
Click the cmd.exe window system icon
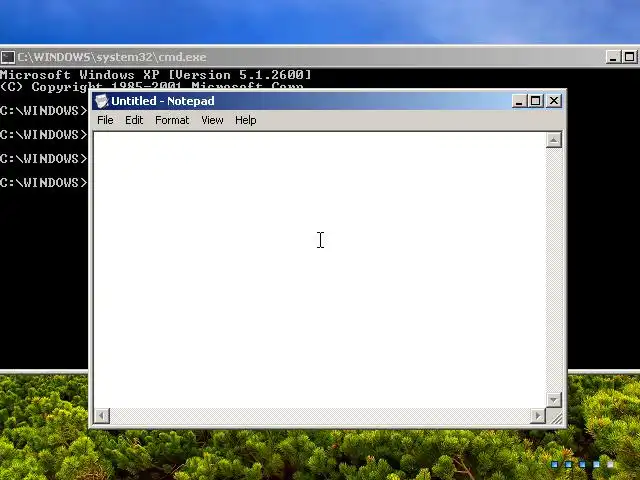click(x=8, y=57)
